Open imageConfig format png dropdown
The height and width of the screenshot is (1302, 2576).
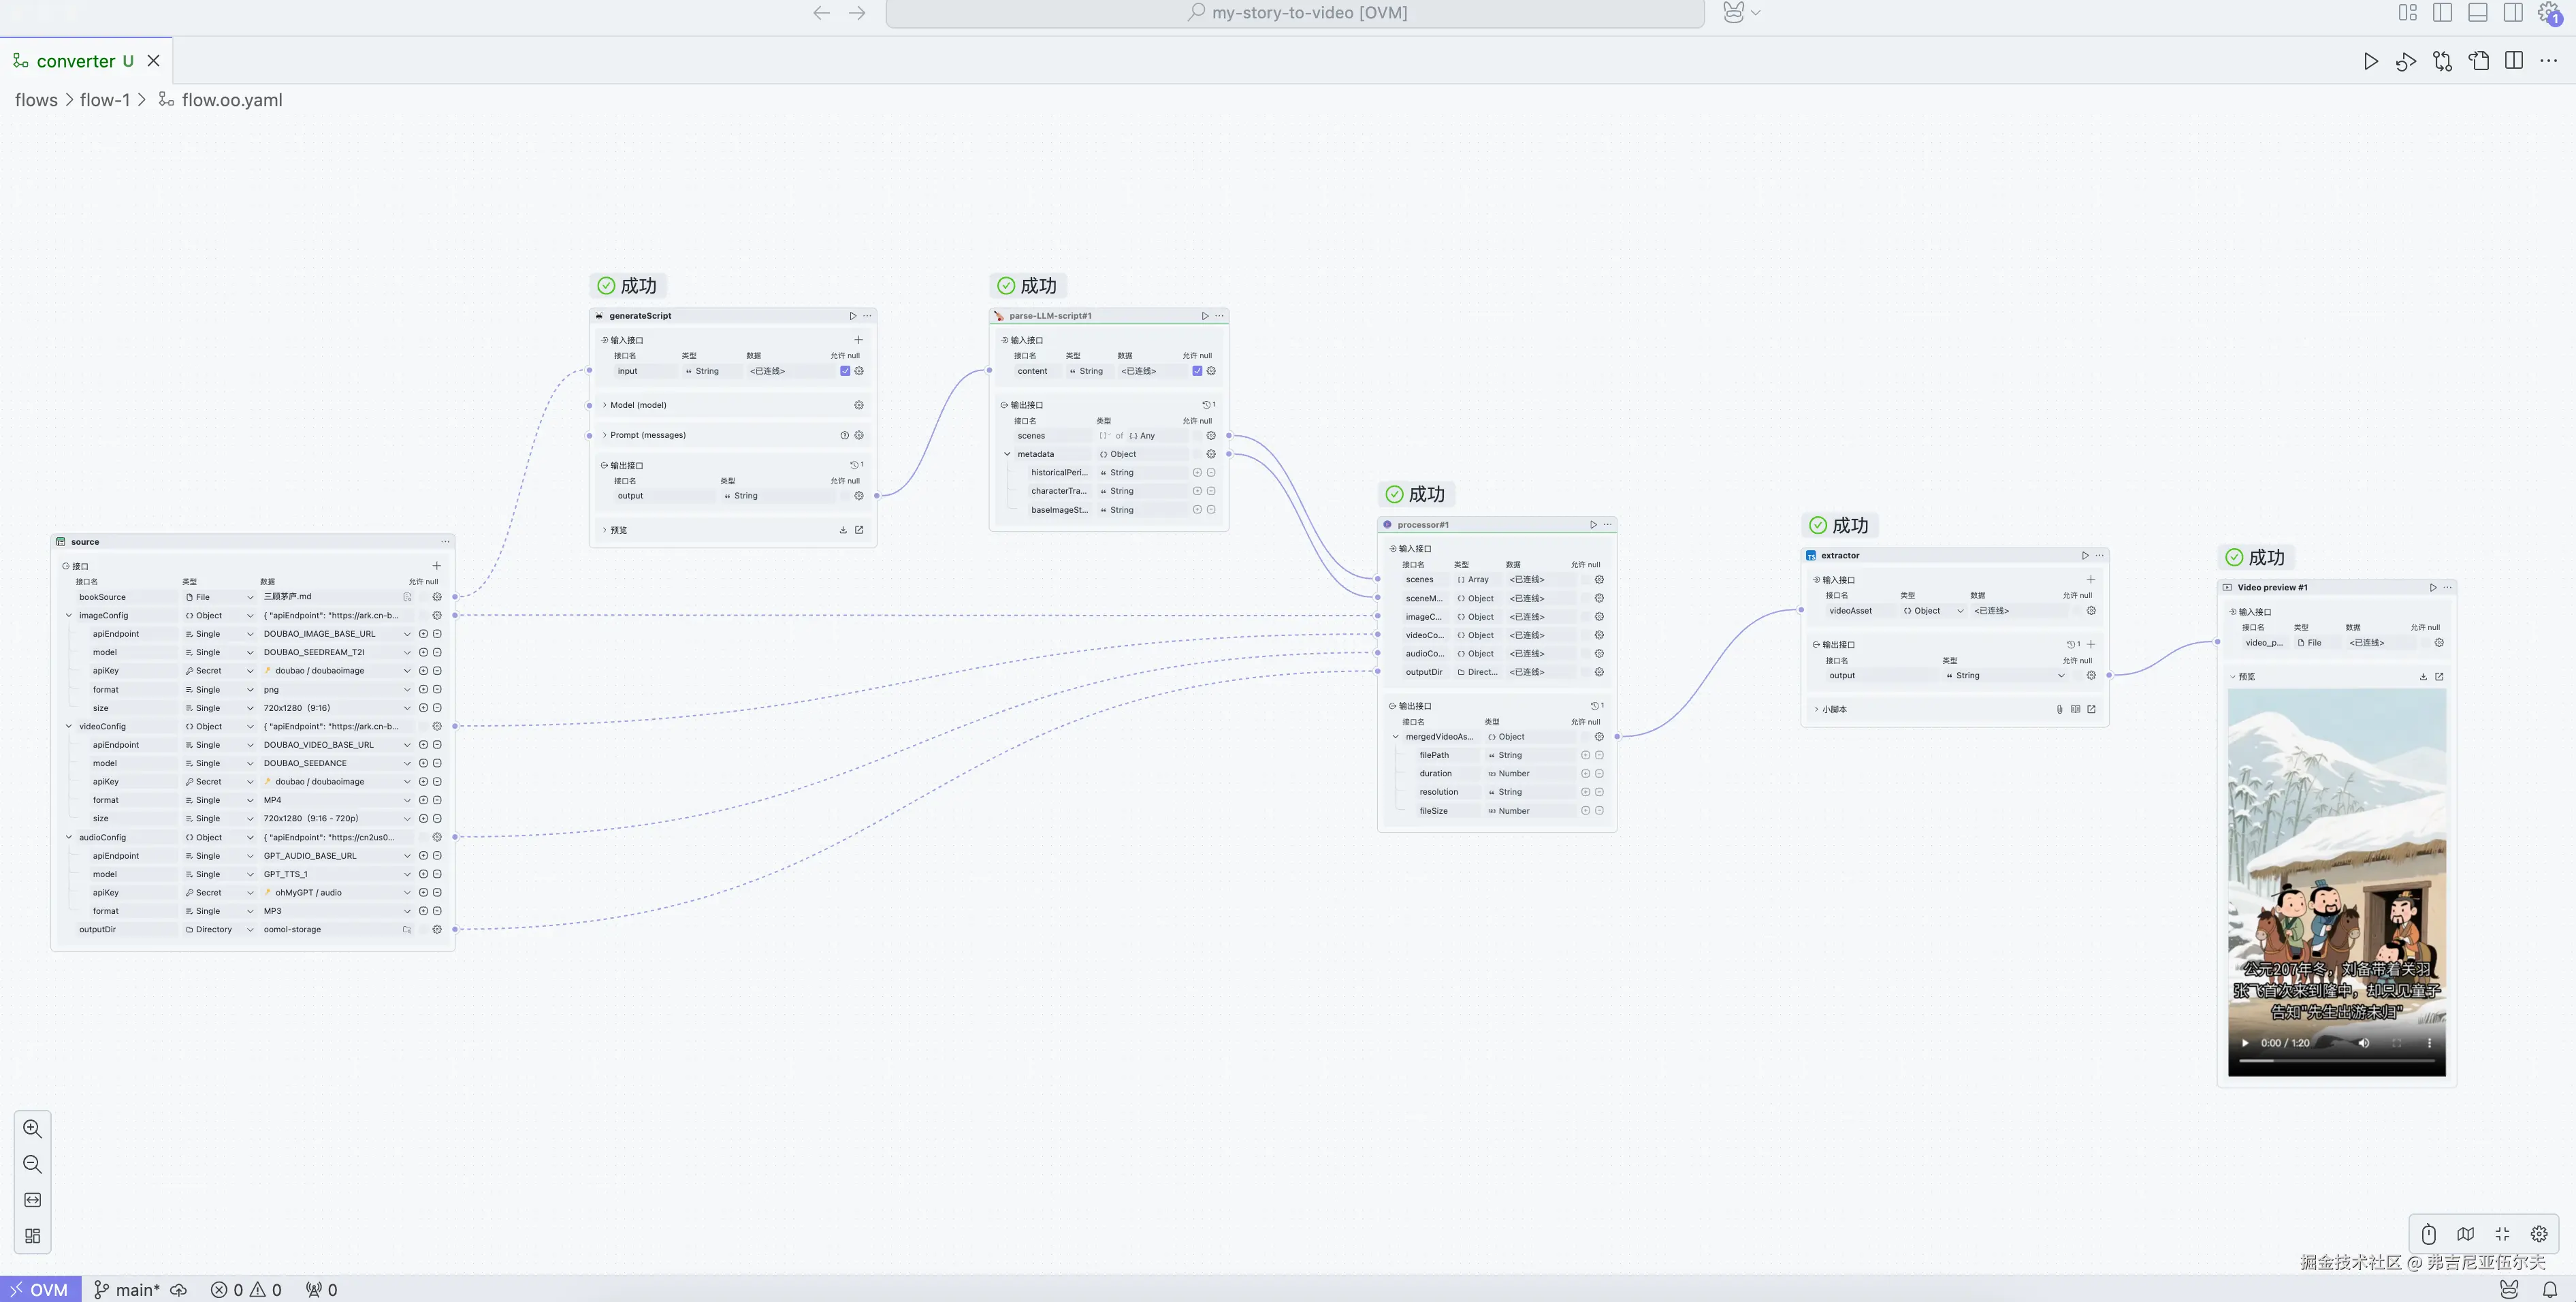pyautogui.click(x=407, y=690)
